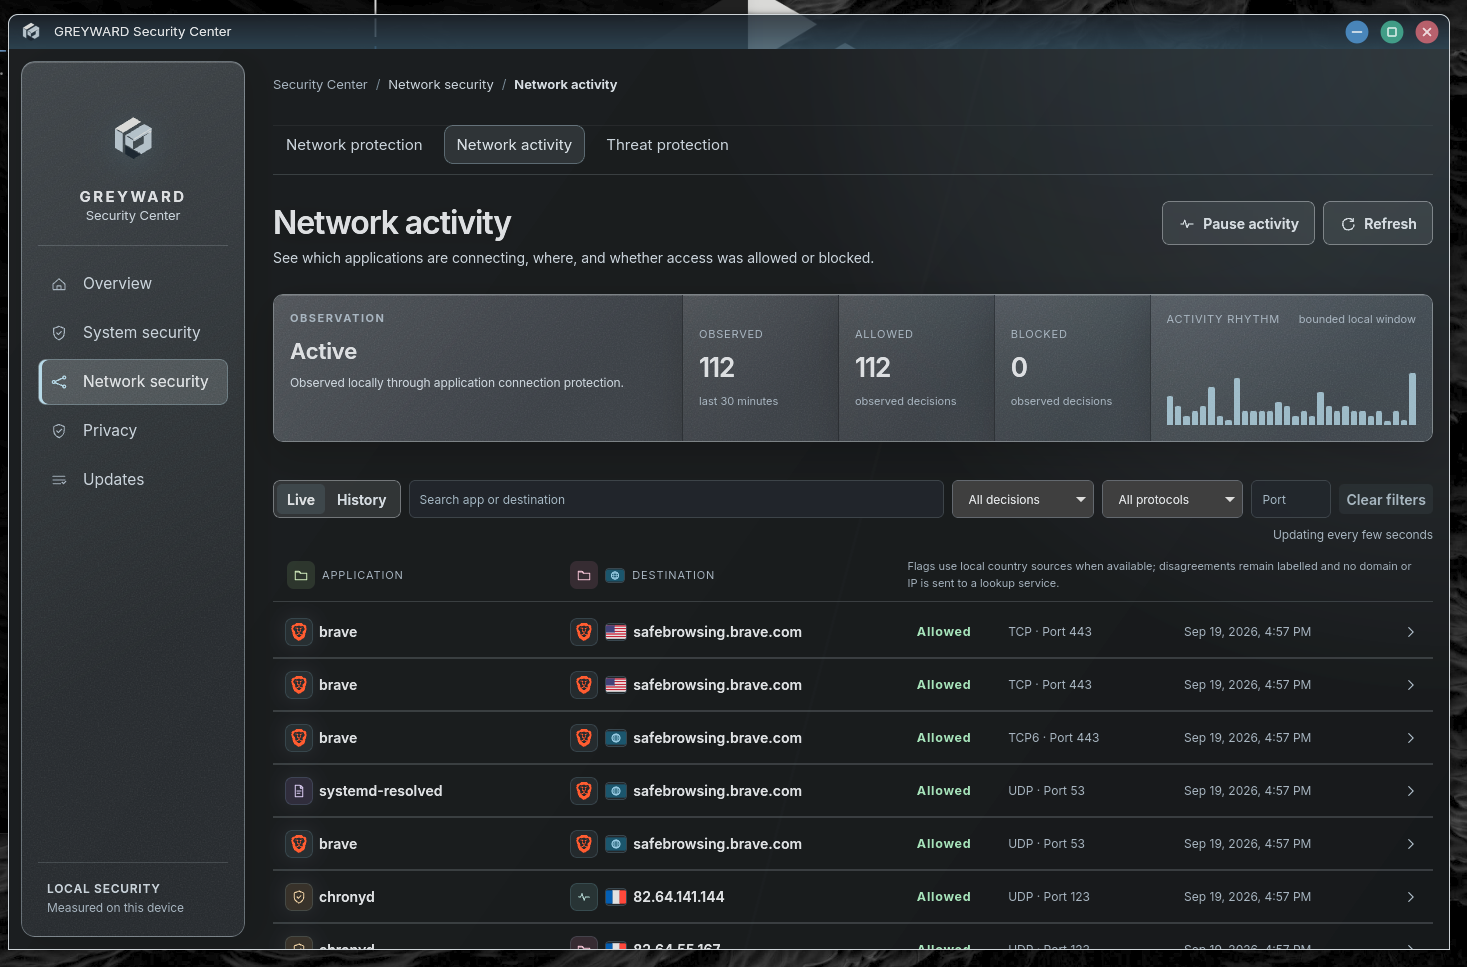Click the Pause activity button

click(1238, 224)
